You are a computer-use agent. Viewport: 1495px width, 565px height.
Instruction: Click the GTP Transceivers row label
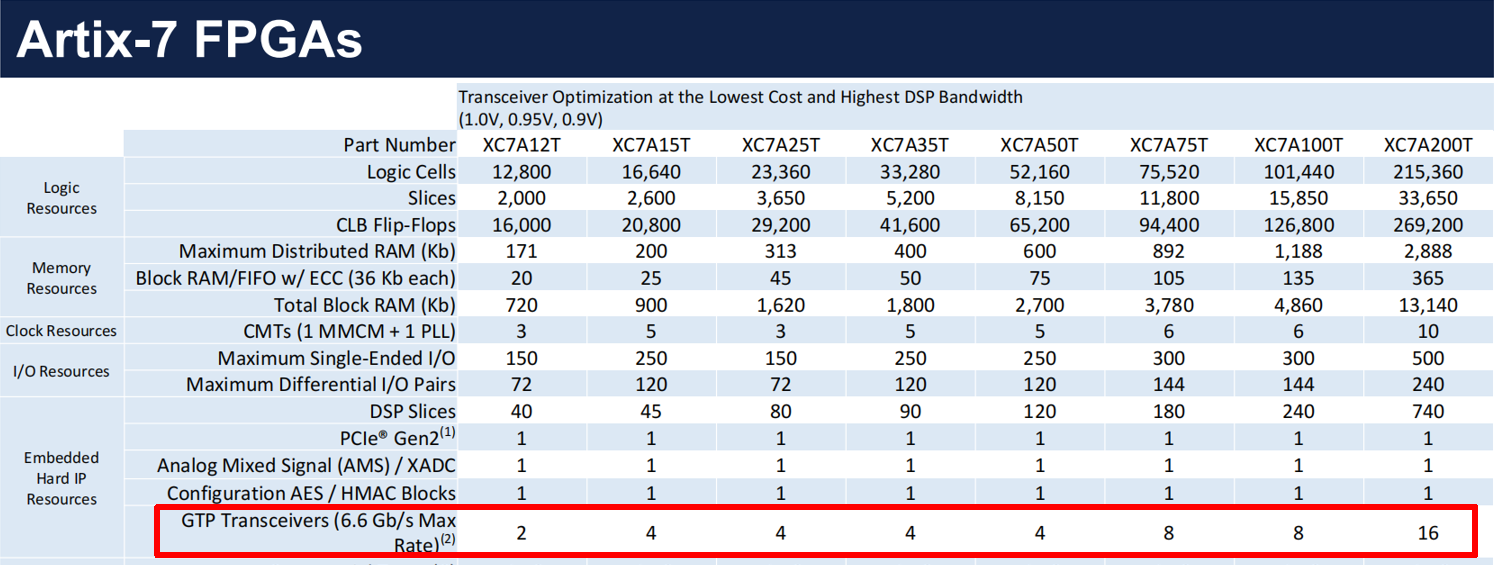(x=318, y=532)
